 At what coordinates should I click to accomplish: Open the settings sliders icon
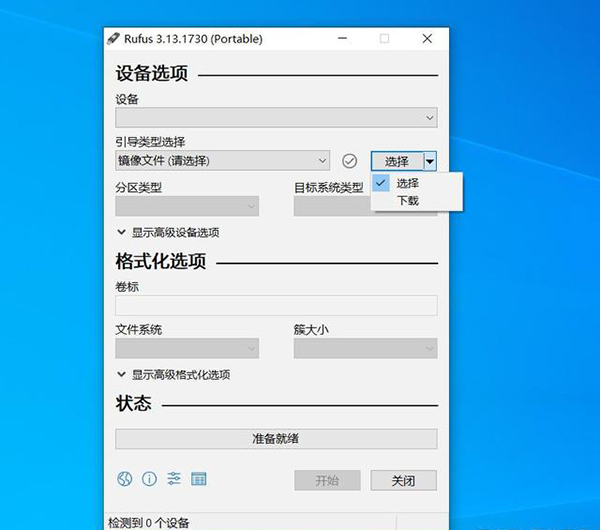point(174,479)
